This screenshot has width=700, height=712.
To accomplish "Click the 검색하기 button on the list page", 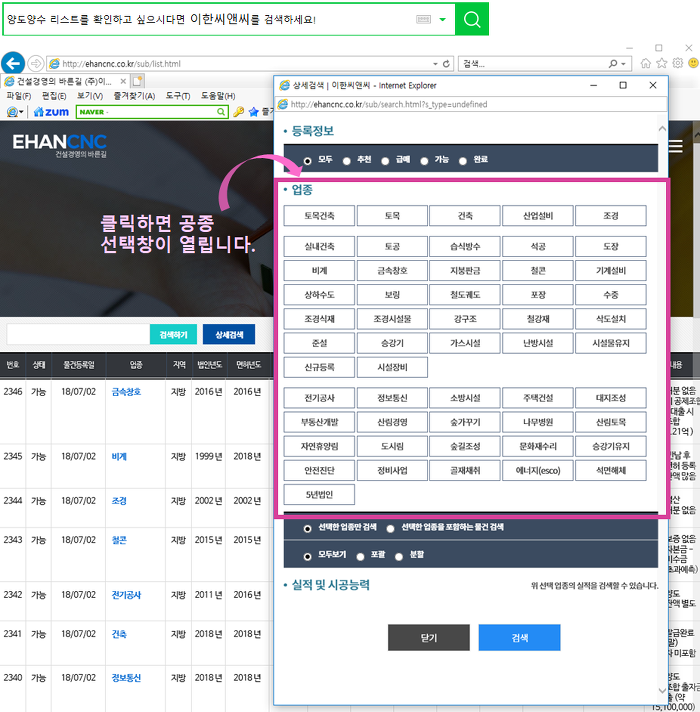I will [173, 335].
